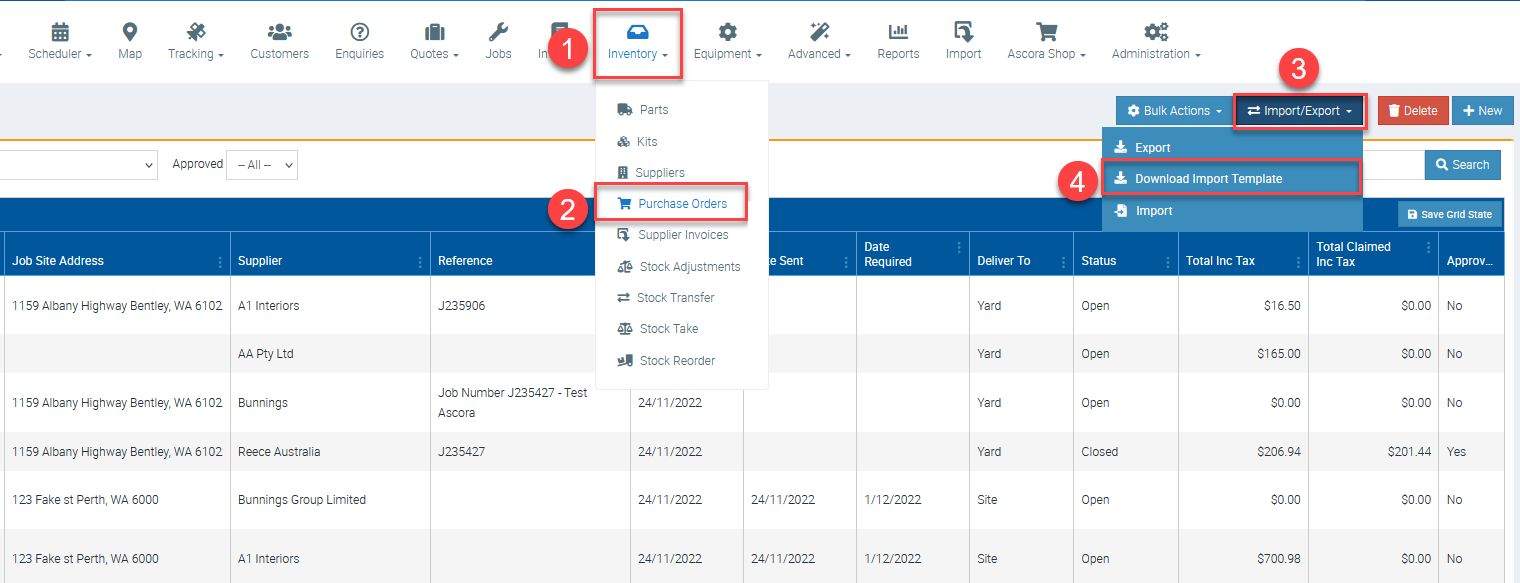
Task: Click the Customers people icon
Action: 279,33
